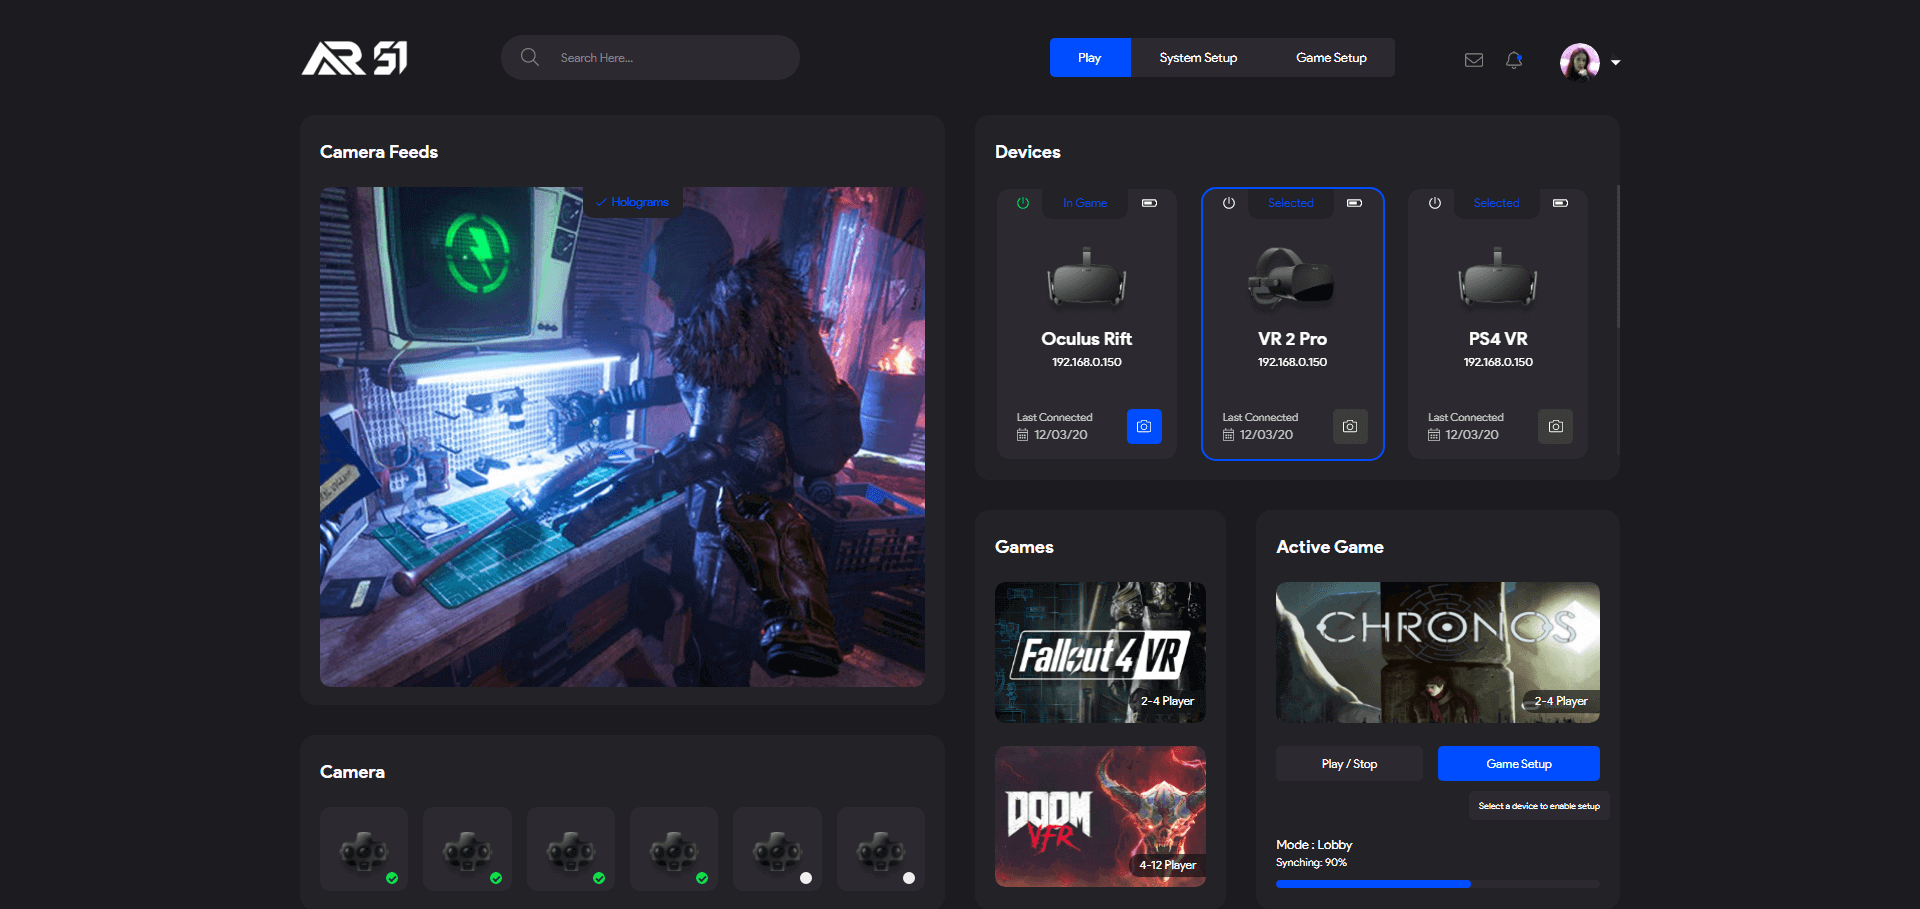Screen dimensions: 1920x909
Task: Click the Mode : Lobby text
Action: click(x=1314, y=845)
